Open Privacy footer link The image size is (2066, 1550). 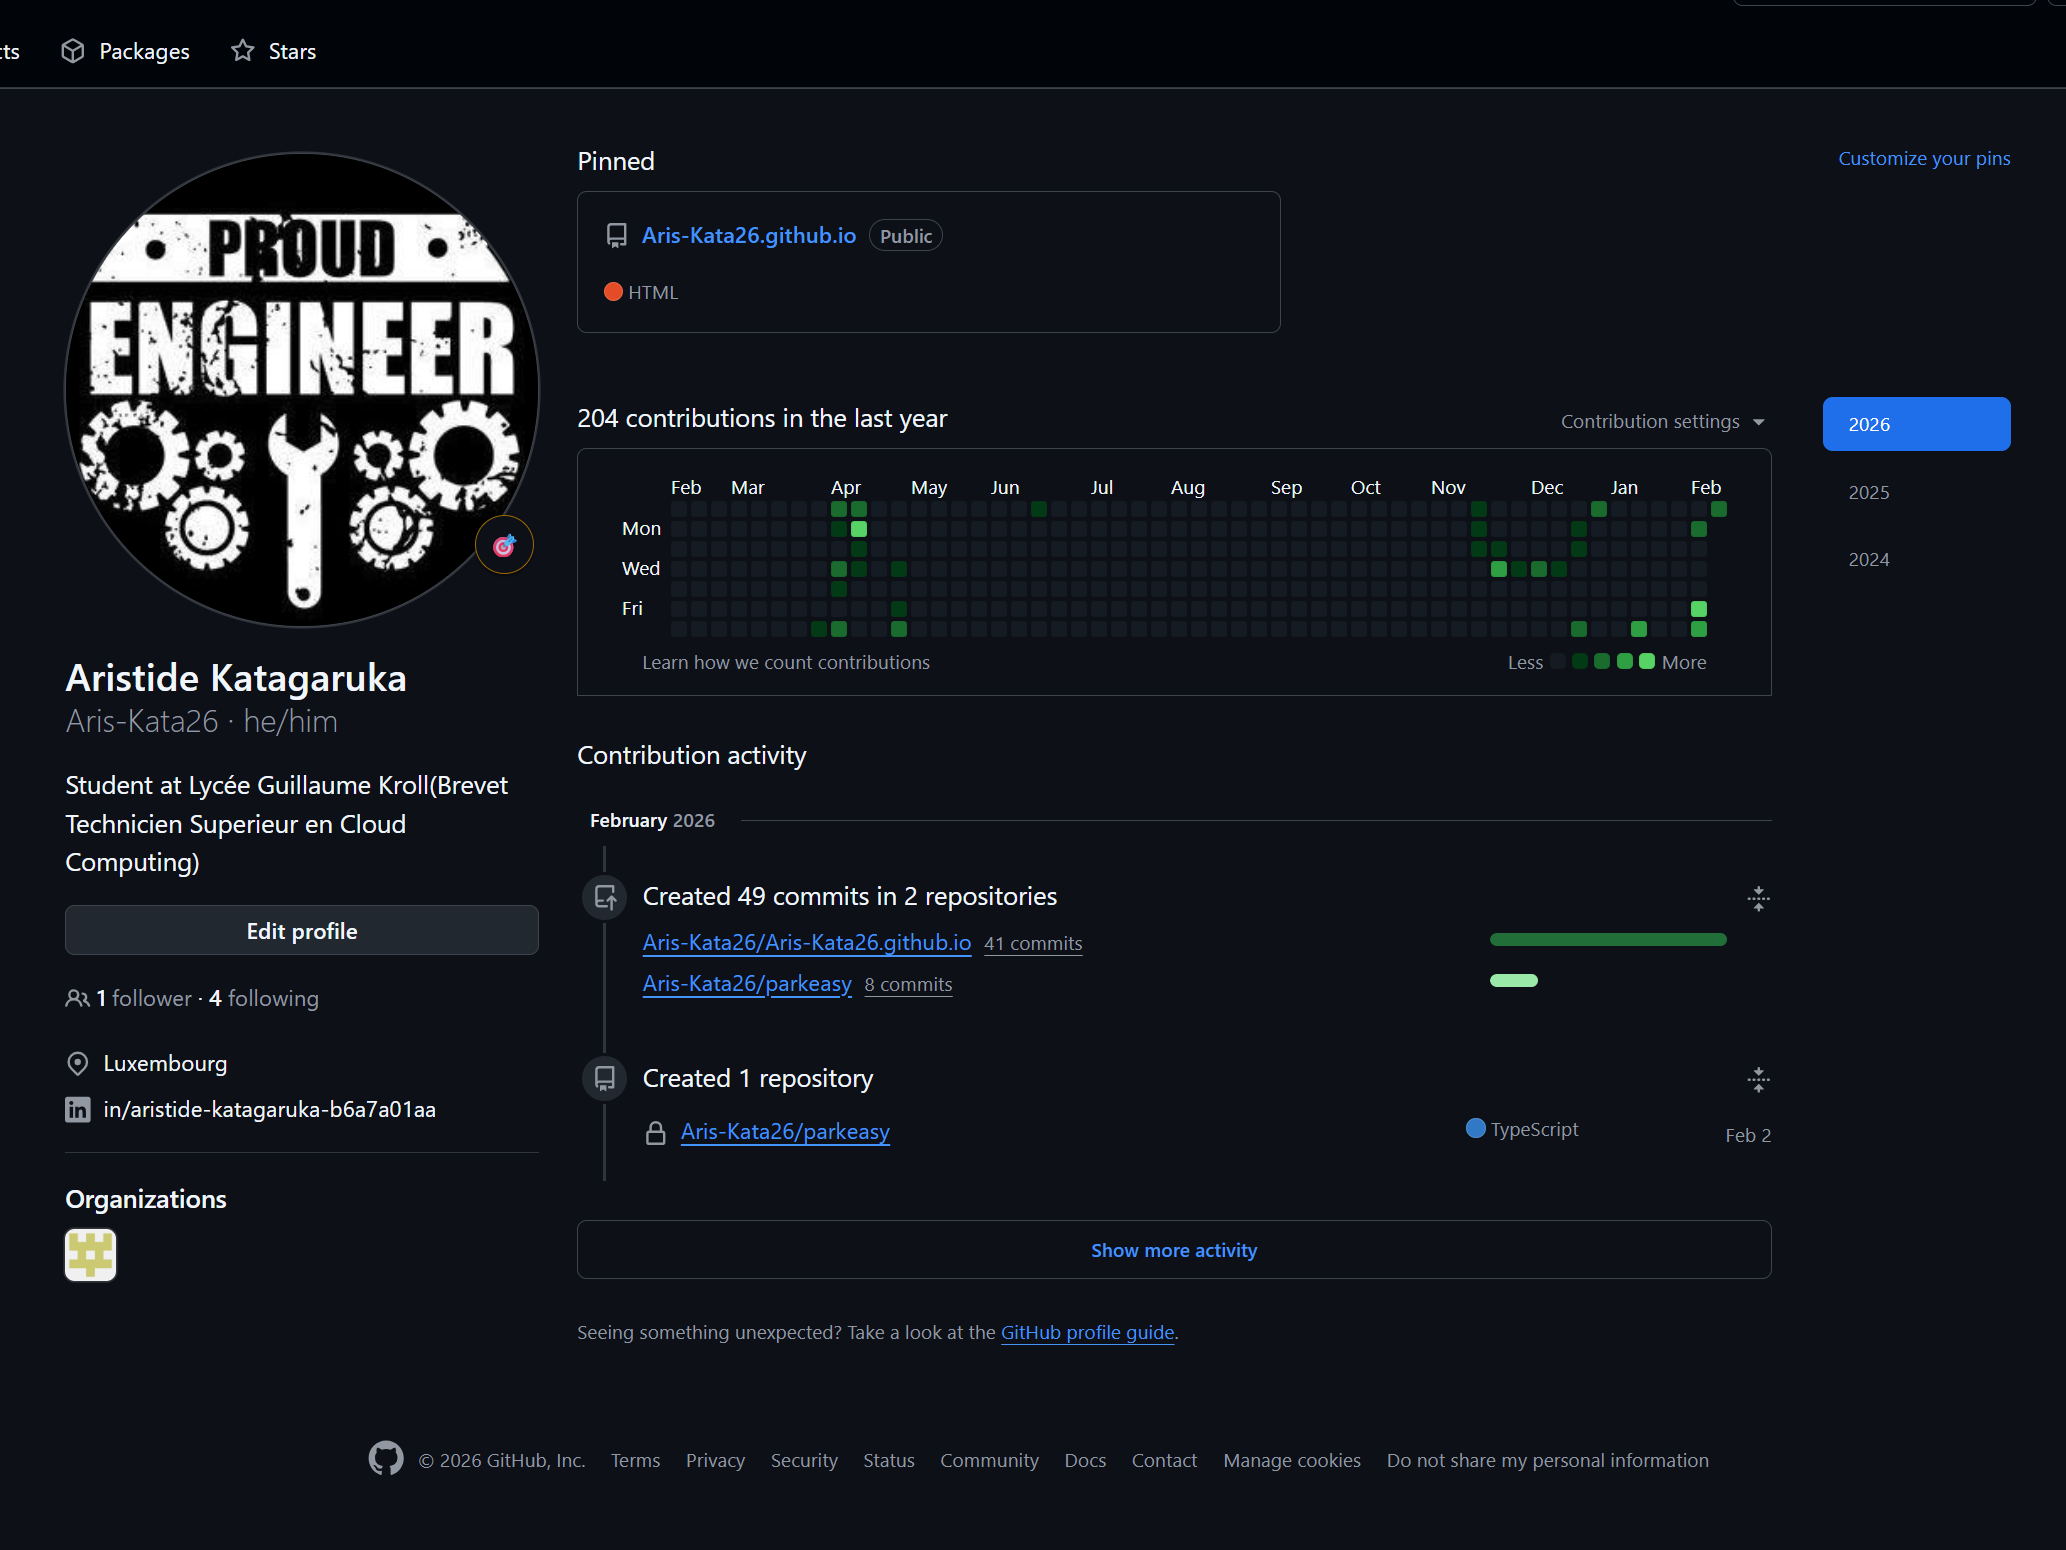[x=715, y=1460]
